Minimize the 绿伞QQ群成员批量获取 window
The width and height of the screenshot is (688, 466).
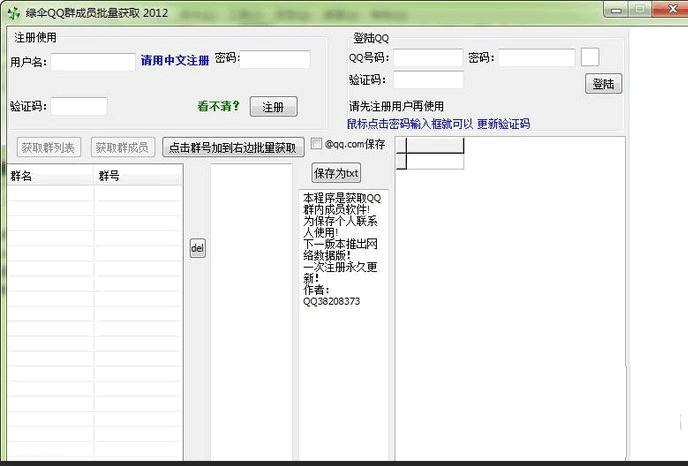tap(616, 10)
